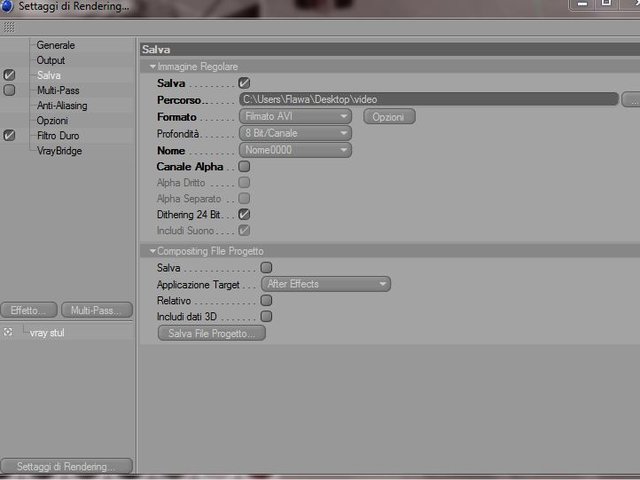Select the Salva entry in the settings list
Viewport: 640px width, 480px height.
click(49, 76)
